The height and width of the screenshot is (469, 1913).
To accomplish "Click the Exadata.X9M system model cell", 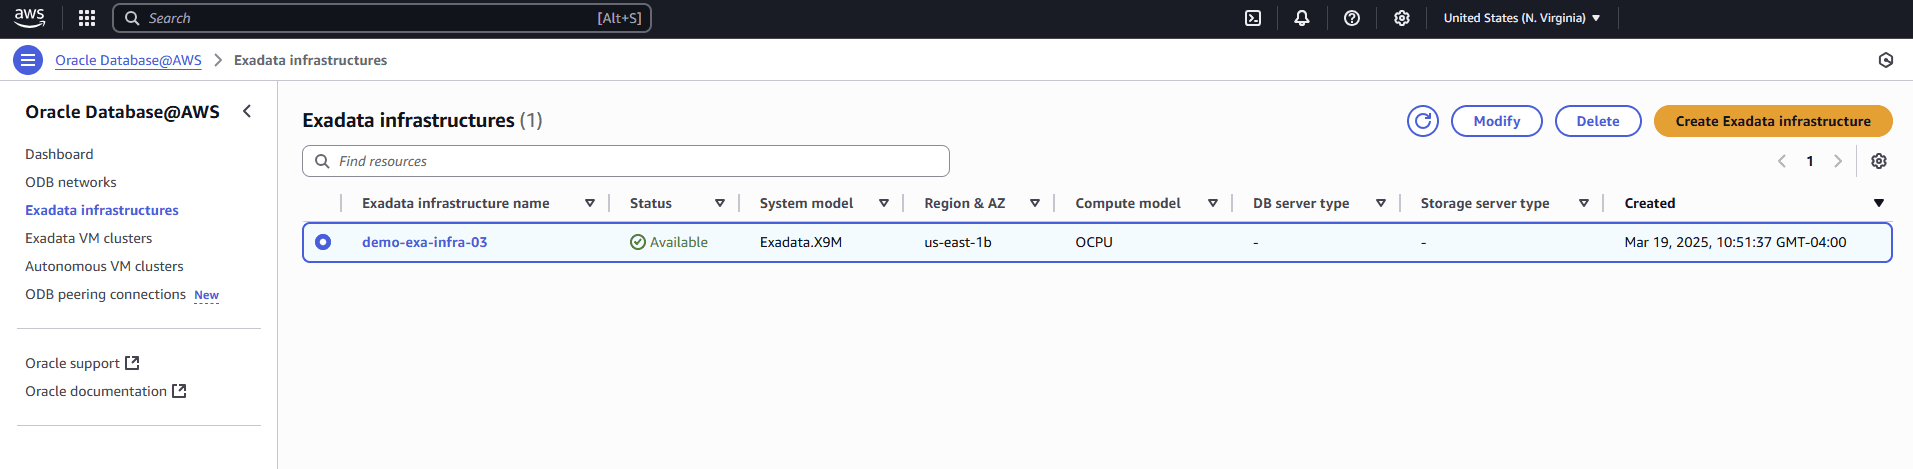I will coord(801,242).
